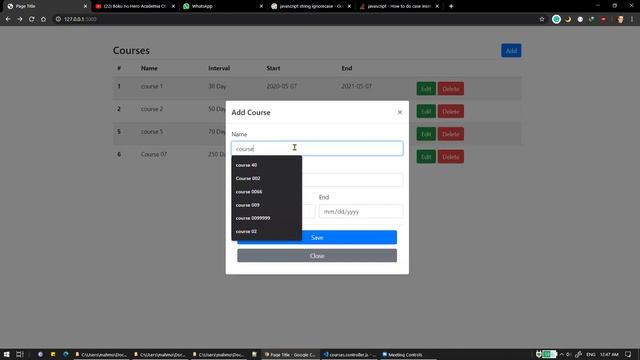Click the 'Courses' heading
This screenshot has width=640, height=360.
(131, 51)
